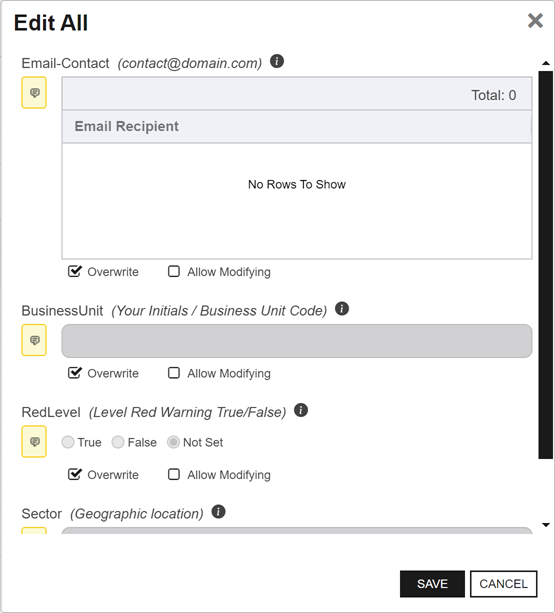Click the scrollbar down arrow
The width and height of the screenshot is (555, 613).
coord(546,525)
